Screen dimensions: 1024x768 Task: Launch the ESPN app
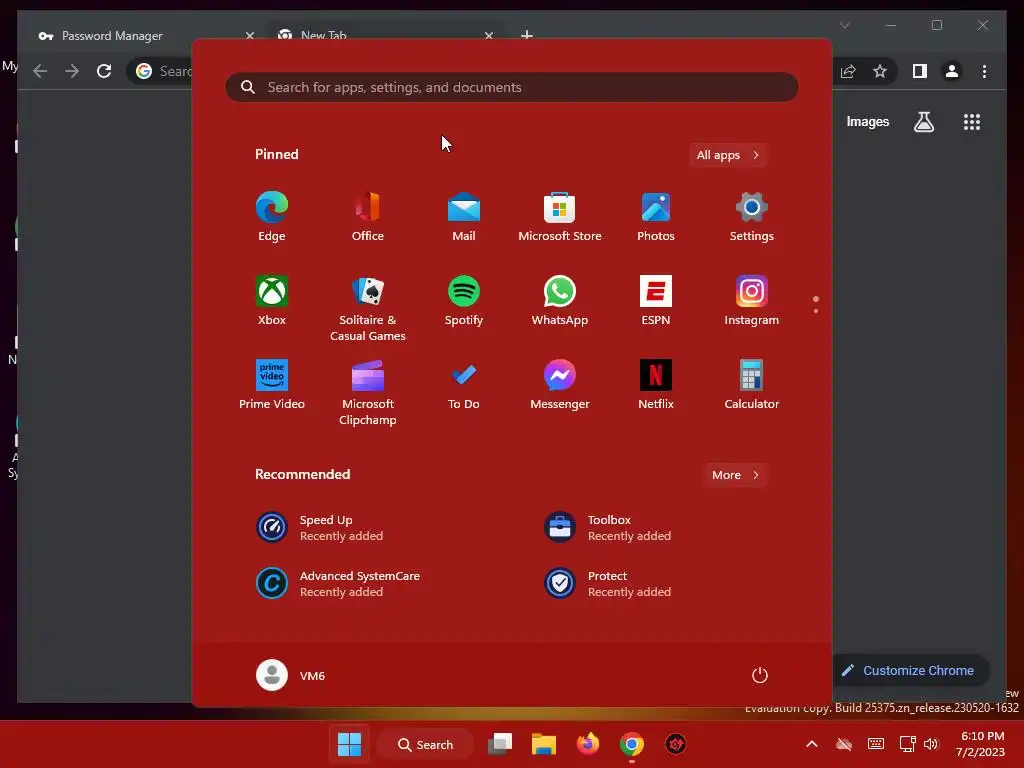pyautogui.click(x=656, y=300)
